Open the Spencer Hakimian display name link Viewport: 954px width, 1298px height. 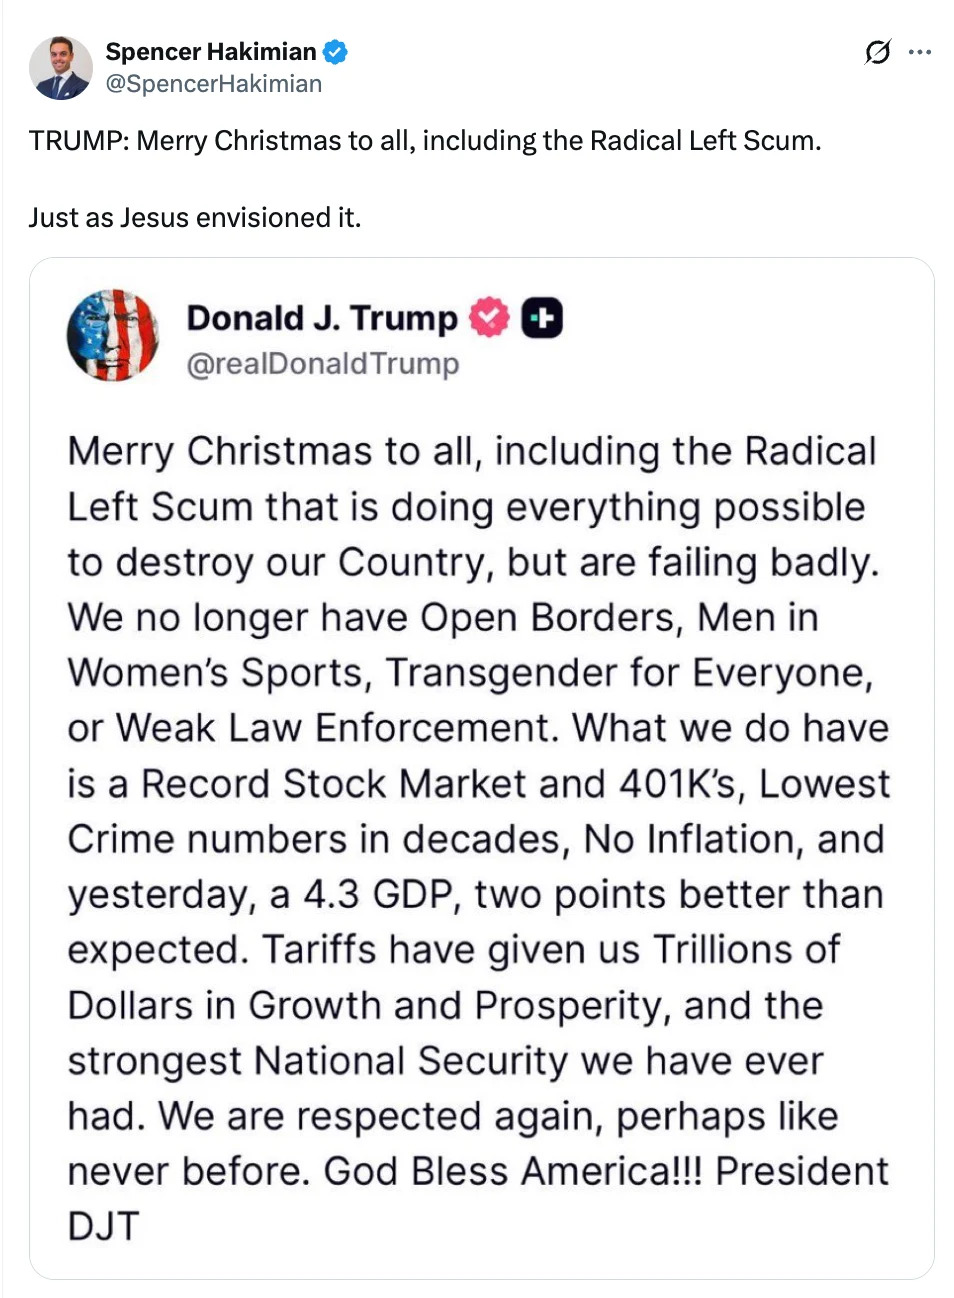pos(210,52)
